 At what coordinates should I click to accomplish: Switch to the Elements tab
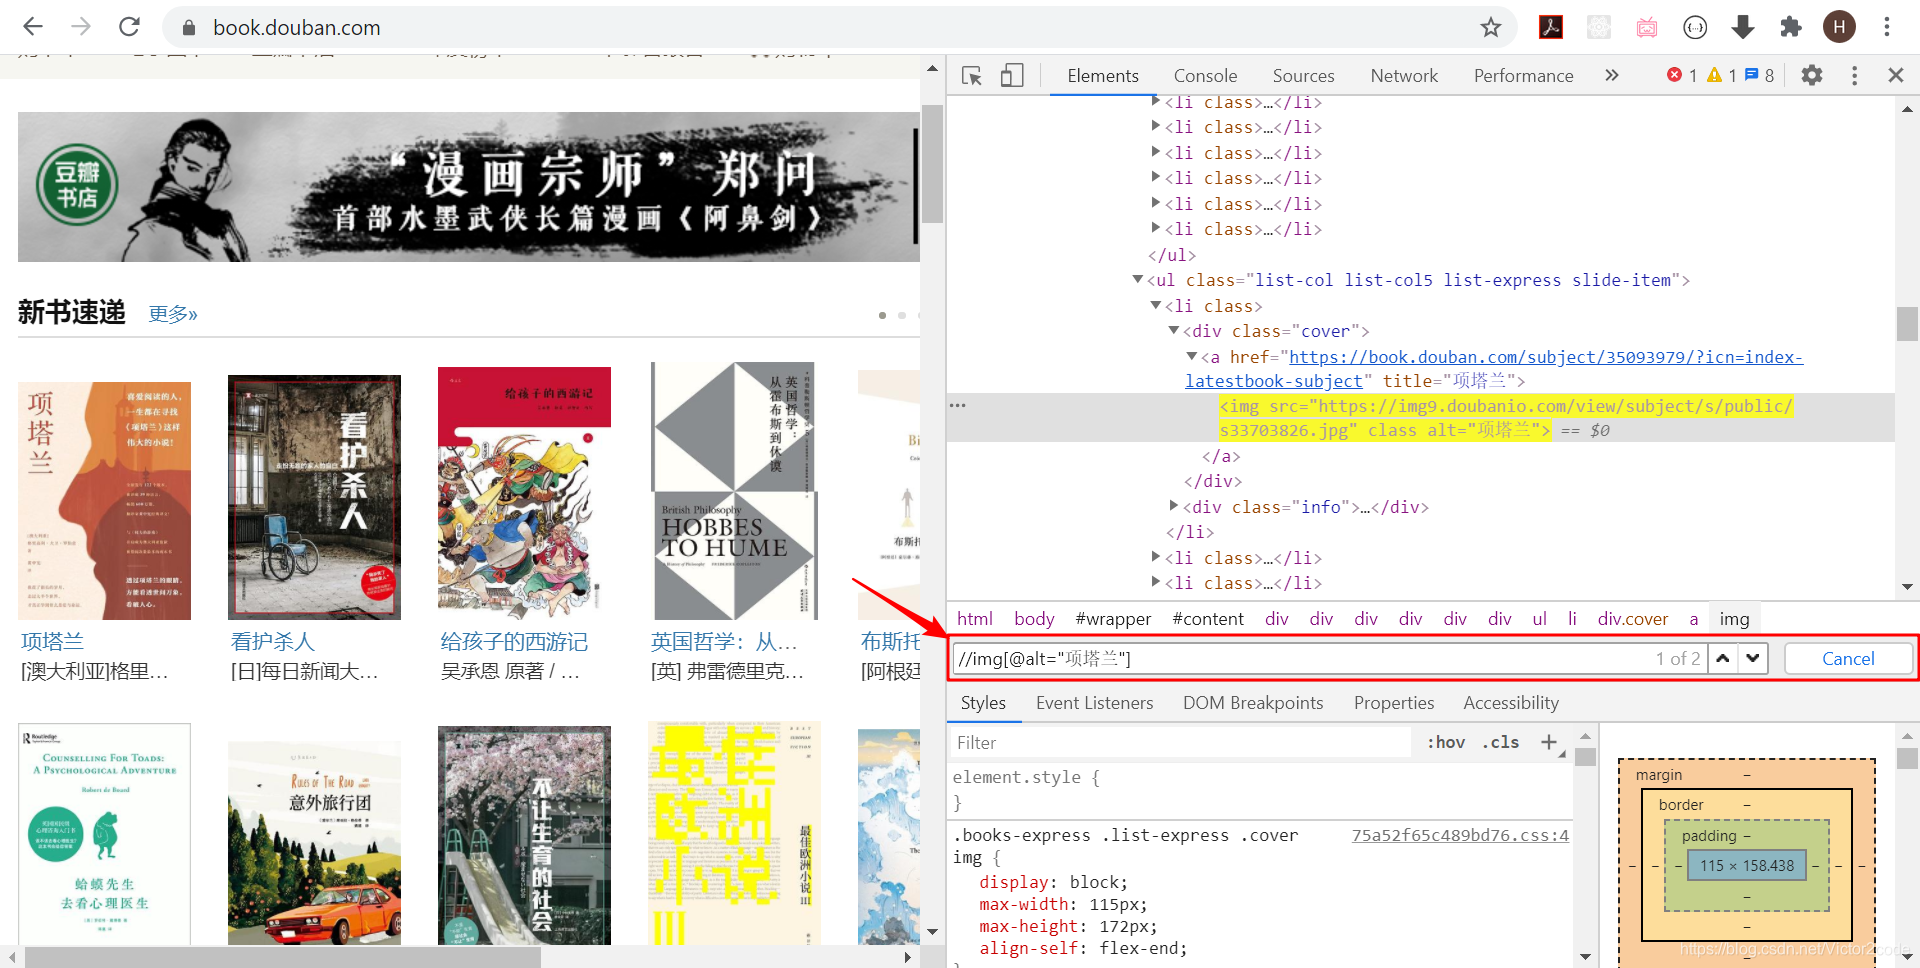point(1102,76)
